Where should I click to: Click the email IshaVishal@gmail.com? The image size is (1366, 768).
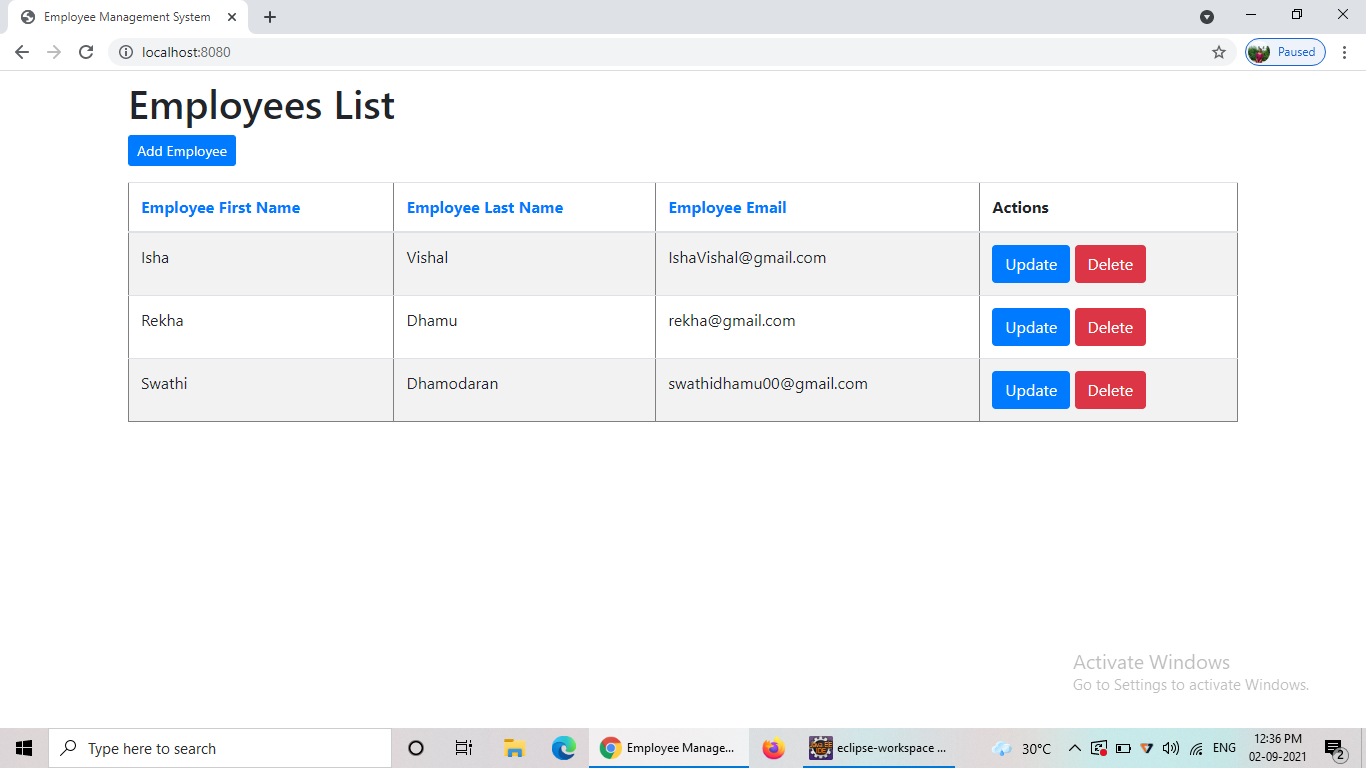click(x=747, y=258)
